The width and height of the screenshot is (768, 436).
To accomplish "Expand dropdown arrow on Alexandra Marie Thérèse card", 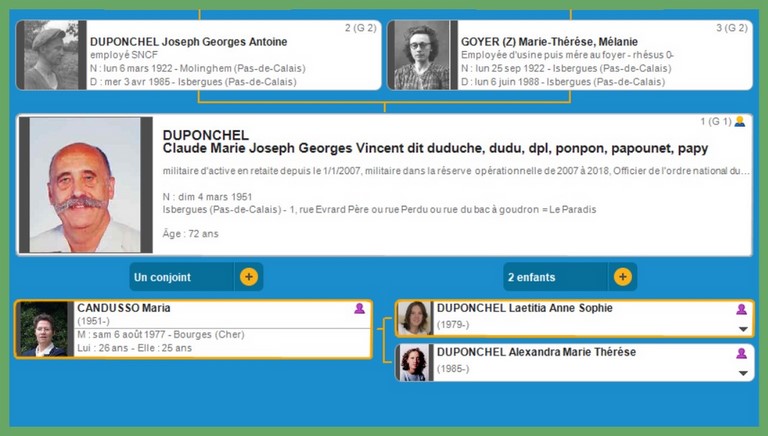I will 742,373.
